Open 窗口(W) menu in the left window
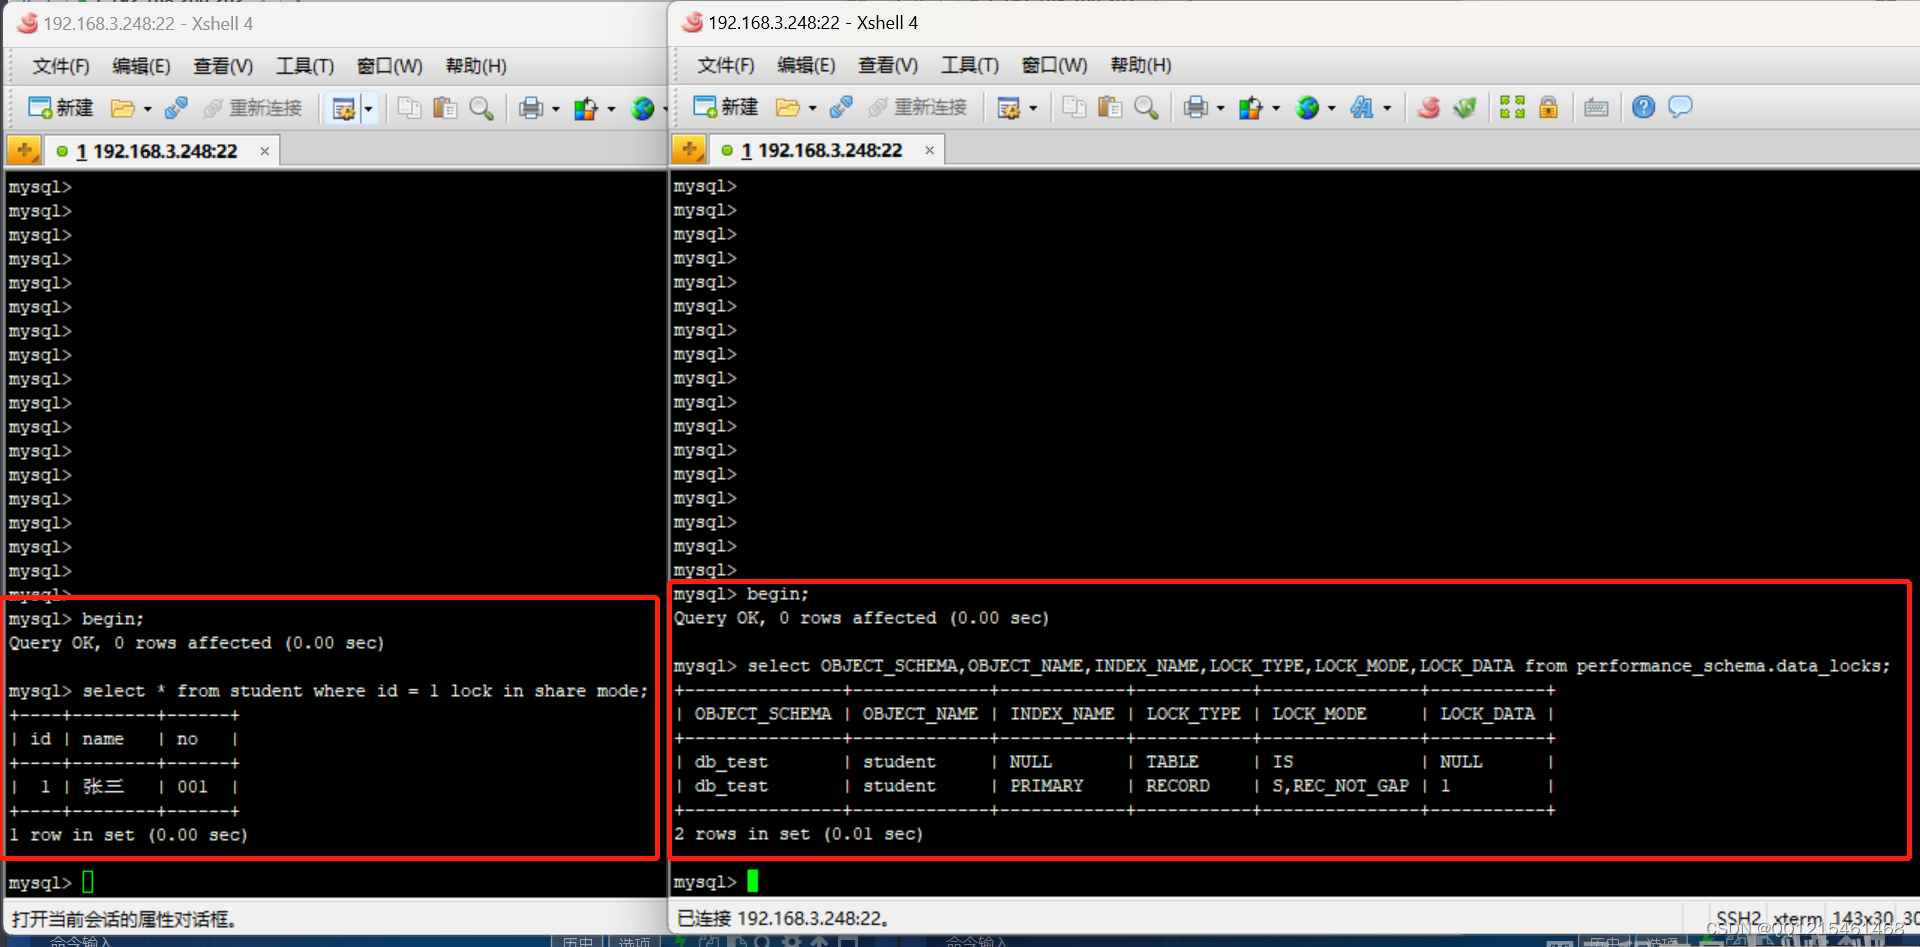Image resolution: width=1920 pixels, height=947 pixels. point(390,66)
